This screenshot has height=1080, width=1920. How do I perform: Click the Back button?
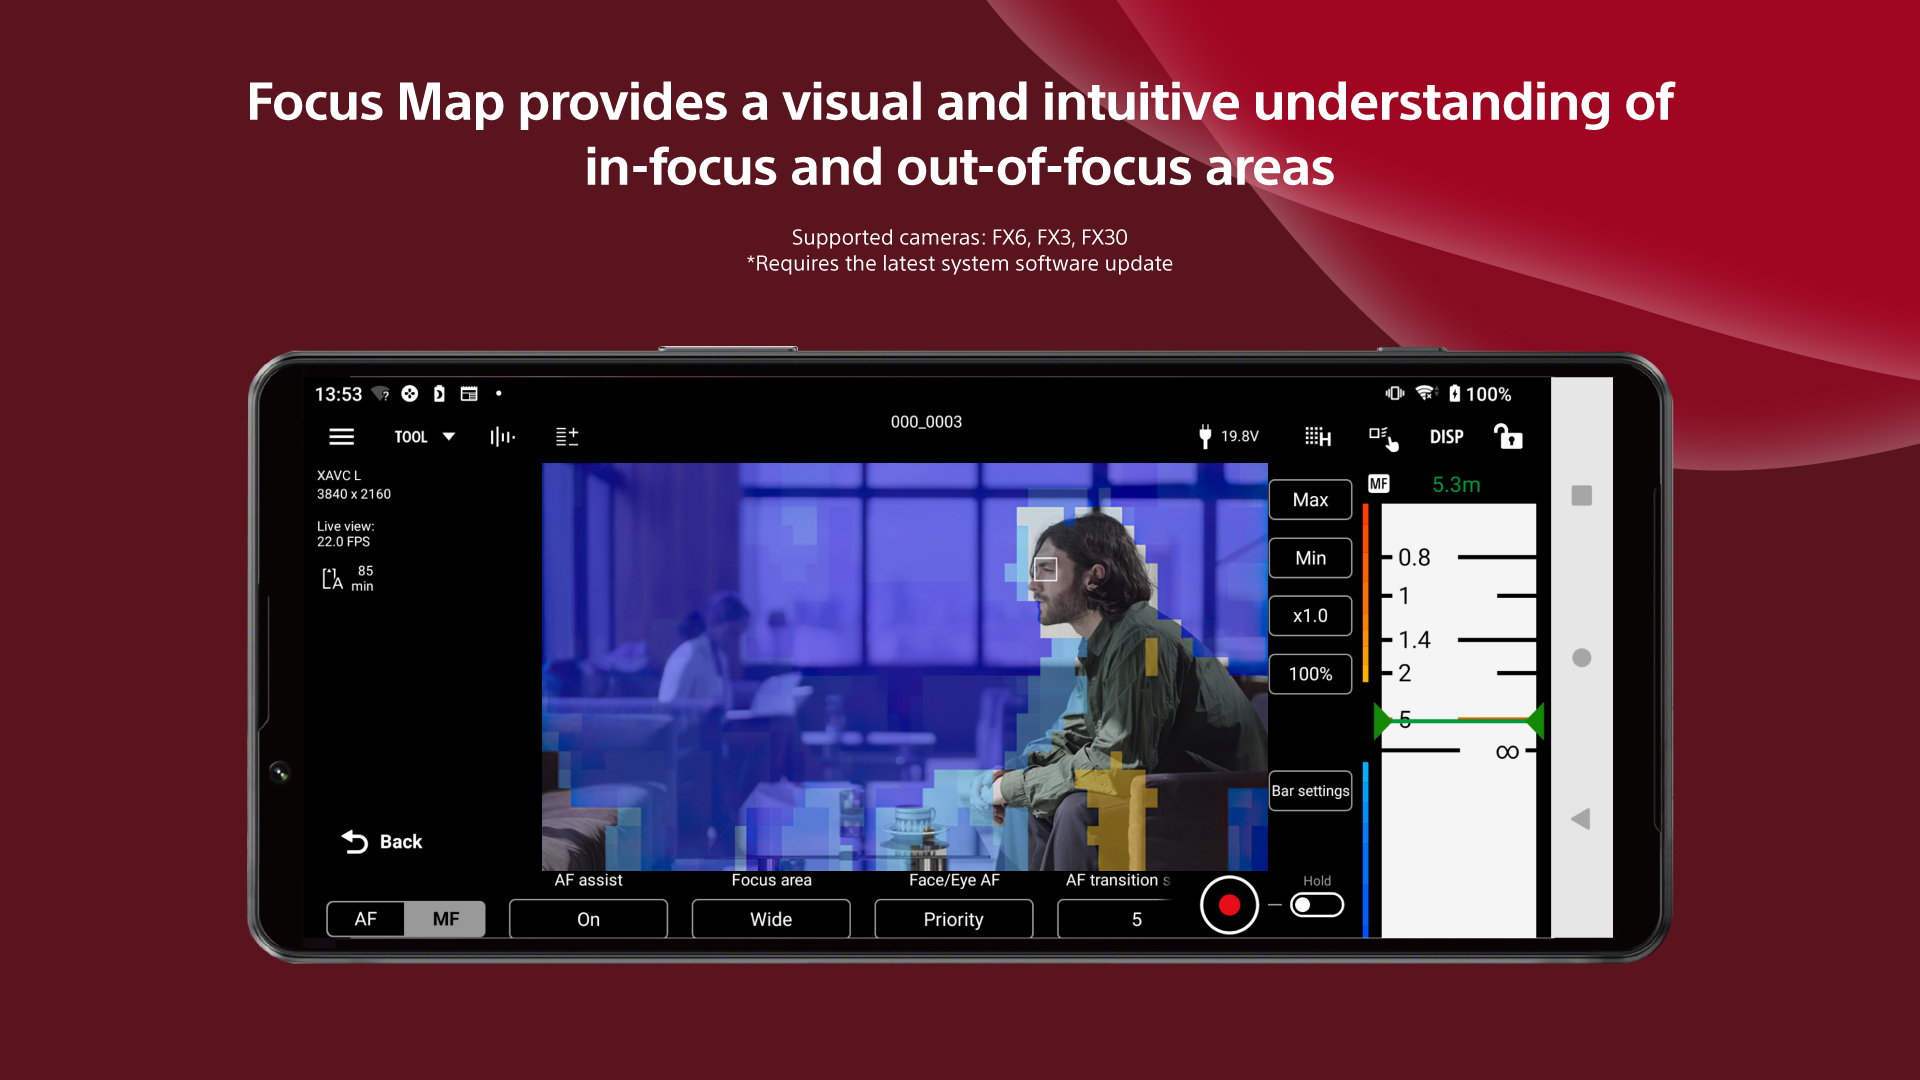click(x=383, y=841)
